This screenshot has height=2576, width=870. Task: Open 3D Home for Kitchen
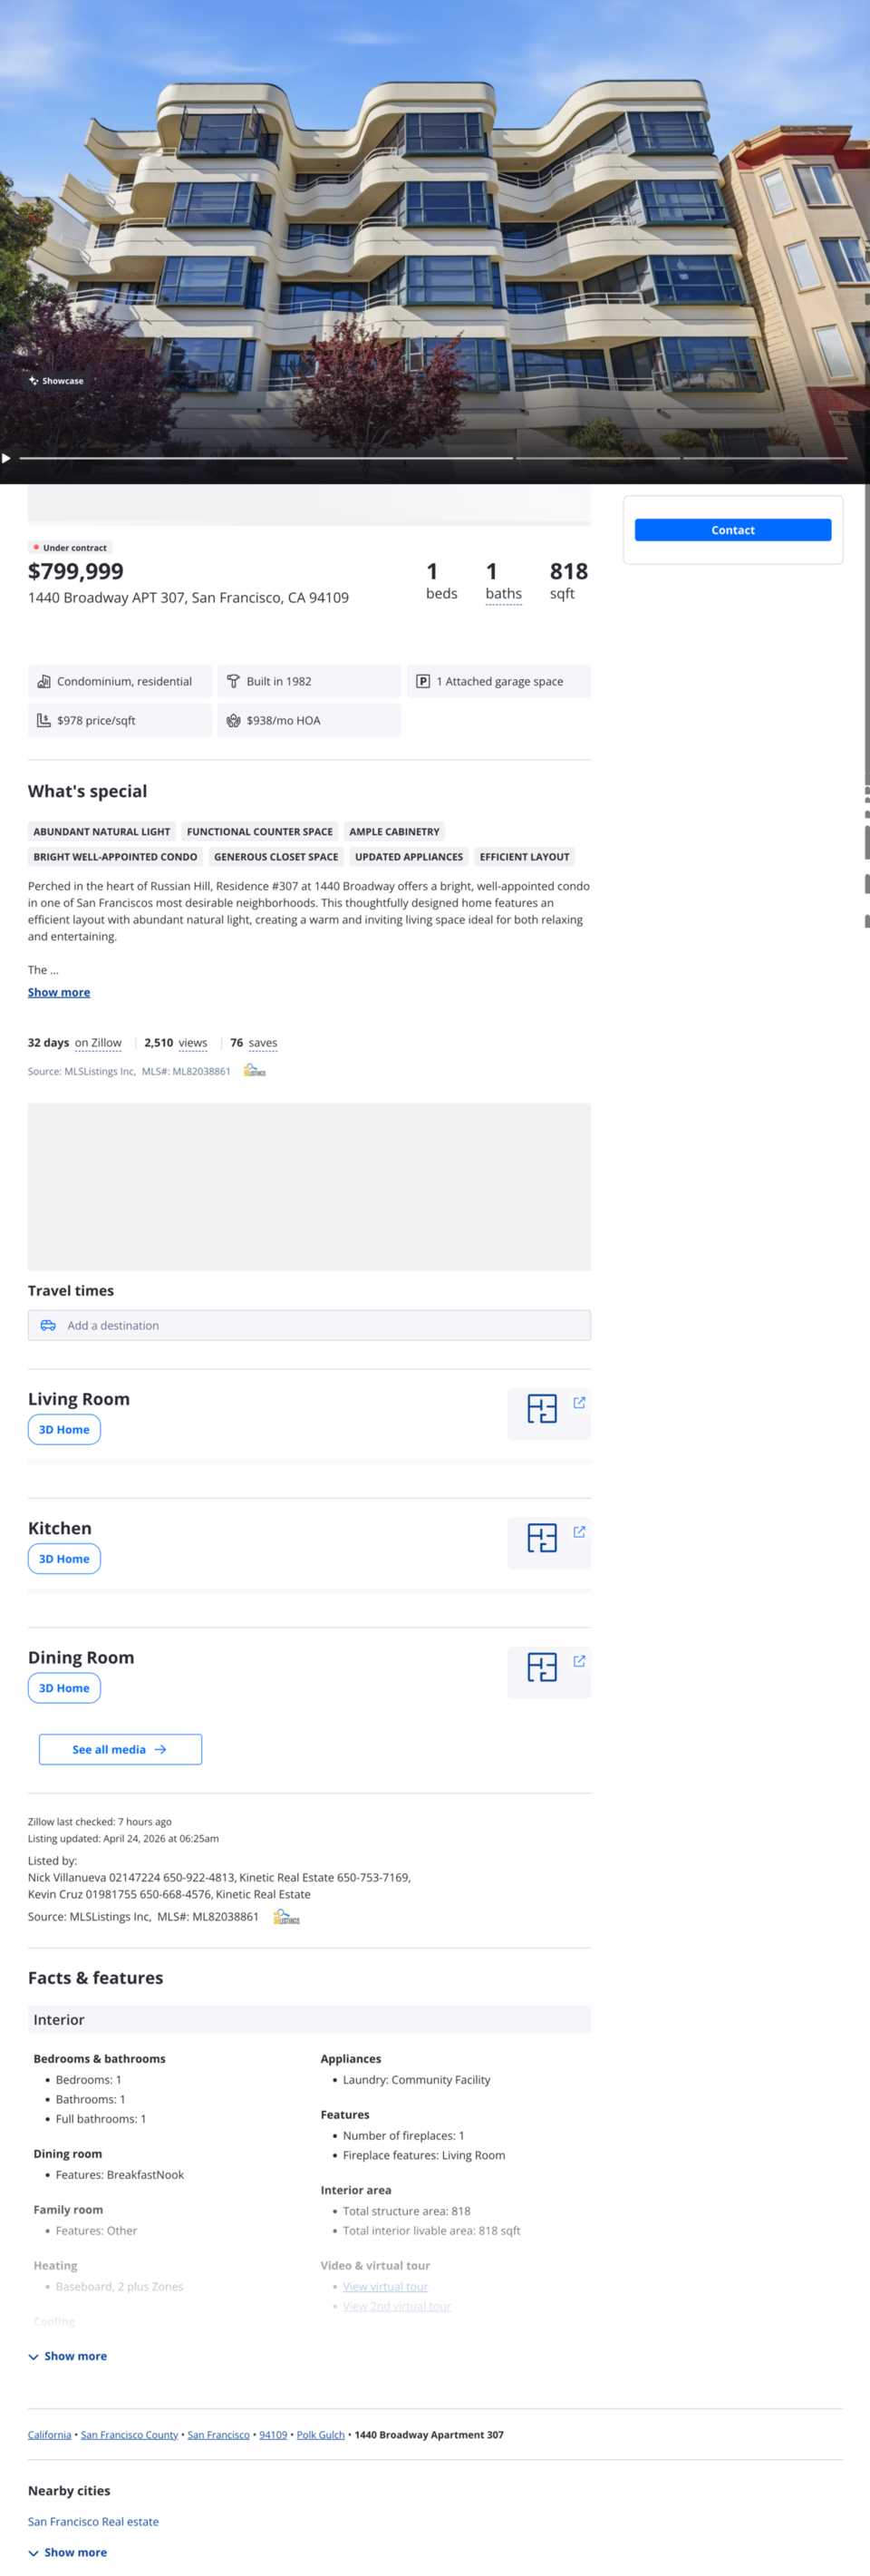tap(64, 1559)
